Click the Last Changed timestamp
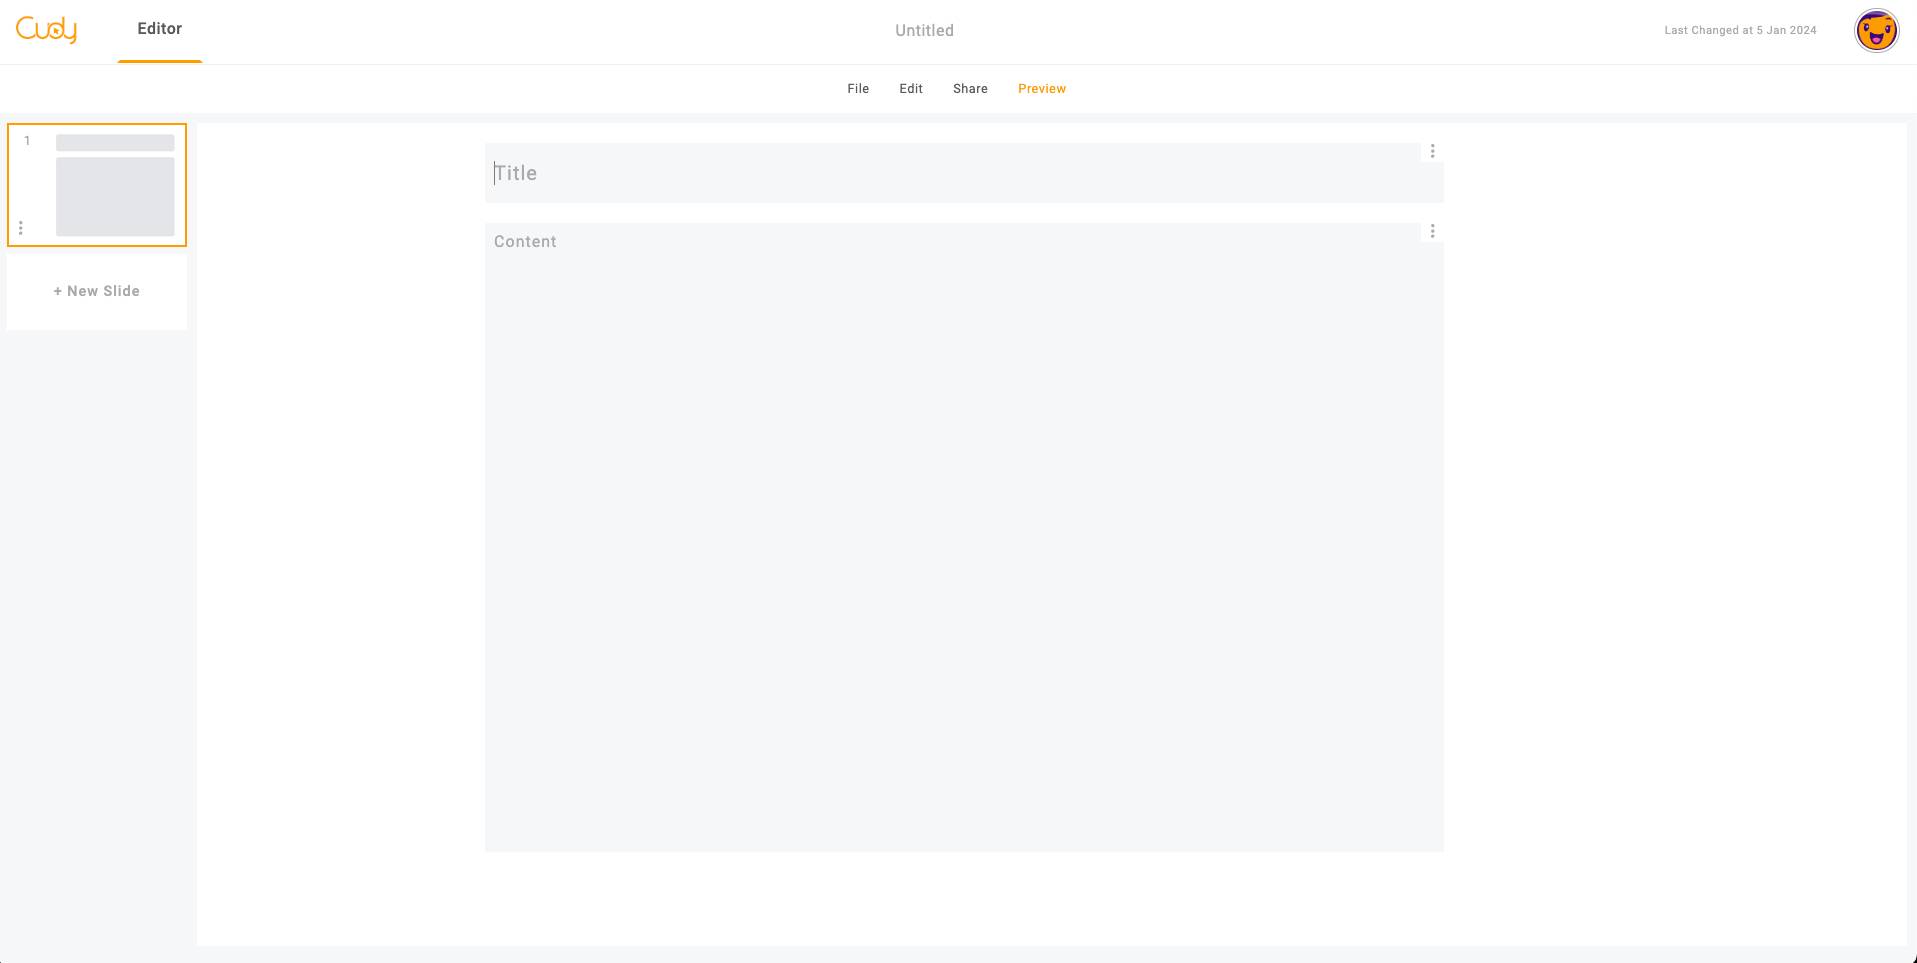The width and height of the screenshot is (1917, 963). (1740, 31)
